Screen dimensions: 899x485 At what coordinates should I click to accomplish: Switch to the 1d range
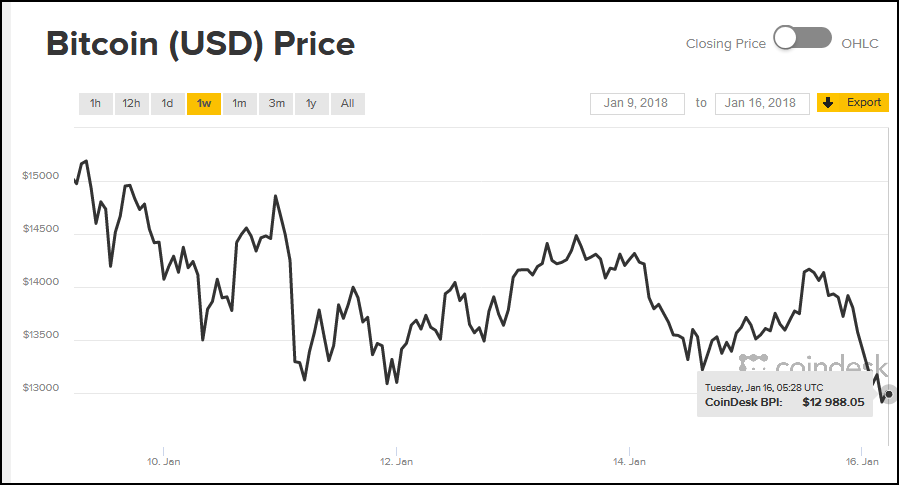coord(167,104)
